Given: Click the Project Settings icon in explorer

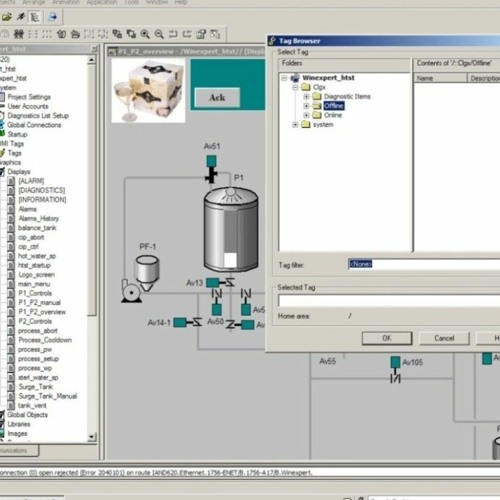Looking at the screenshot, I should click(x=2, y=97).
